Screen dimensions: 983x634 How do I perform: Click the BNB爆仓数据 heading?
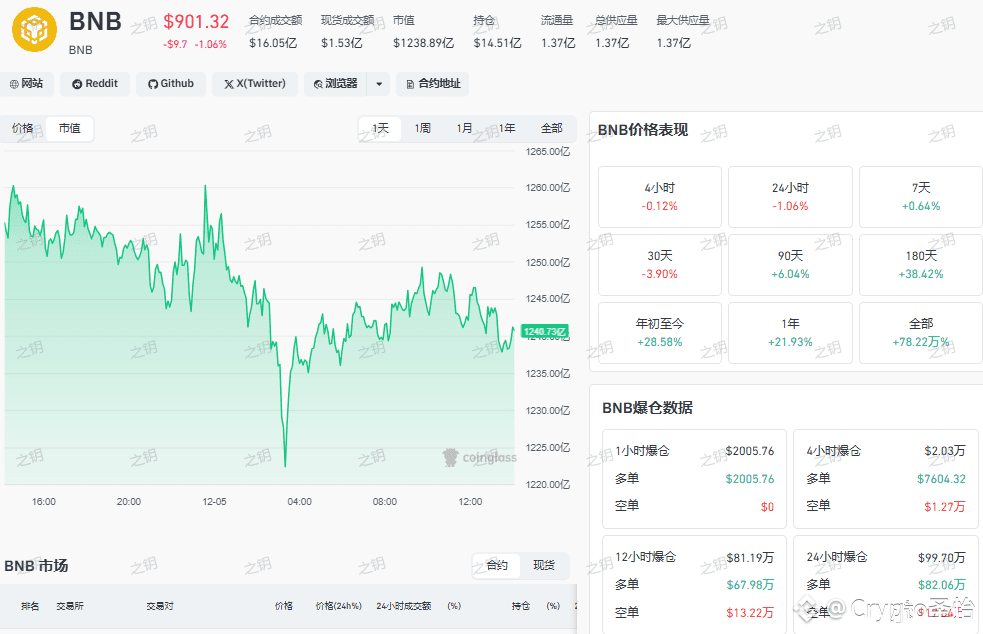tap(647, 408)
